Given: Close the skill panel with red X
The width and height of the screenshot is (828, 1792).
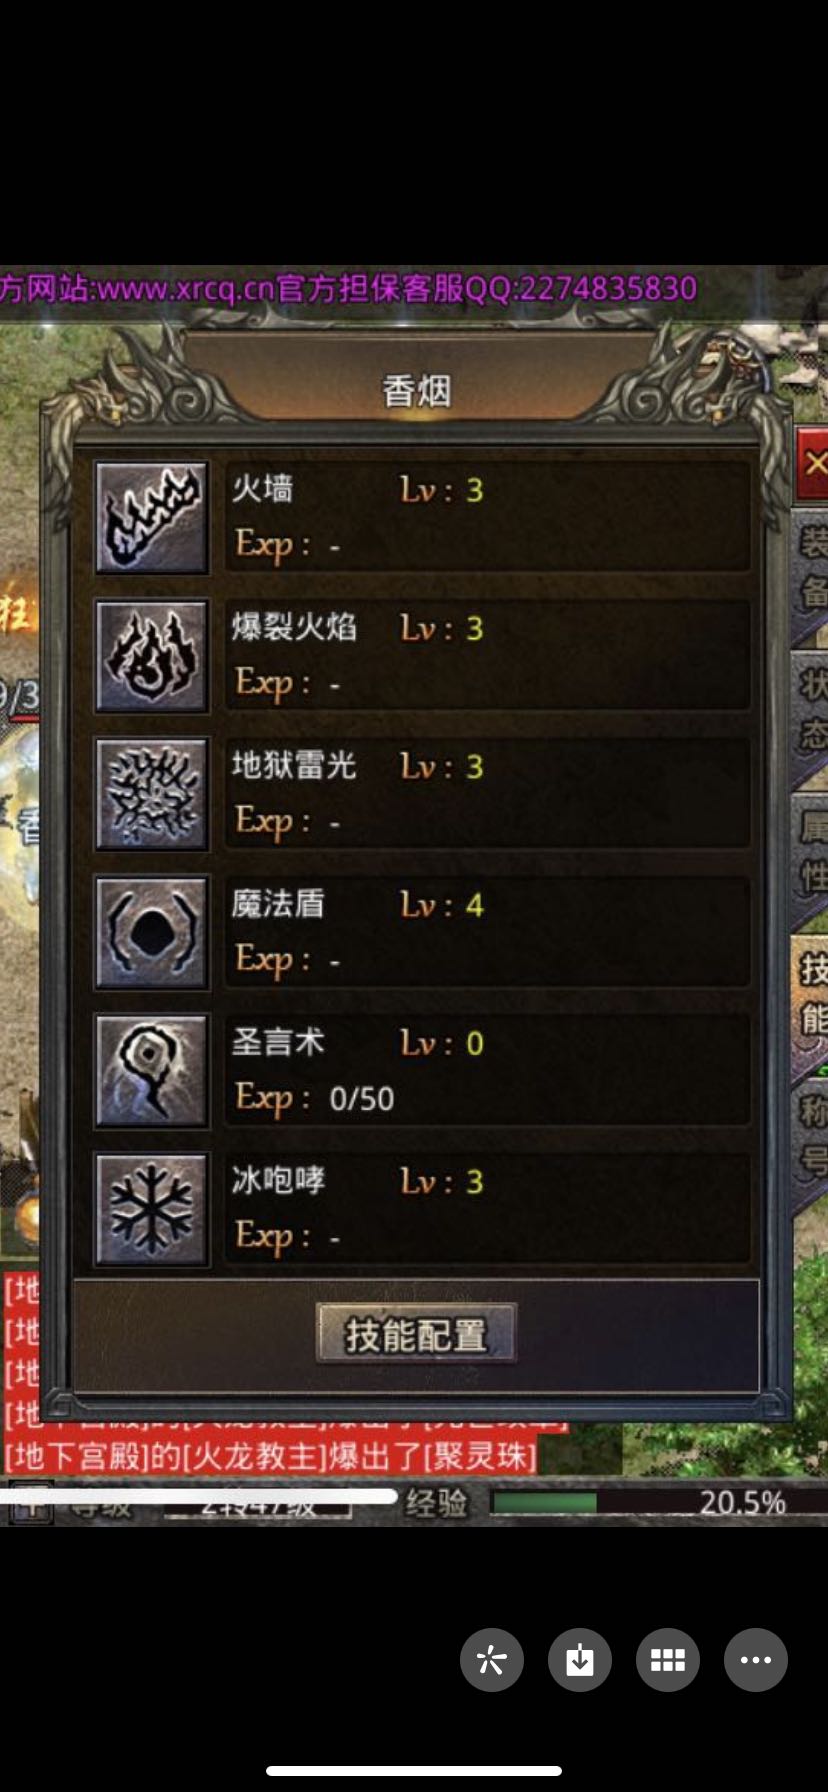Looking at the screenshot, I should point(812,463).
